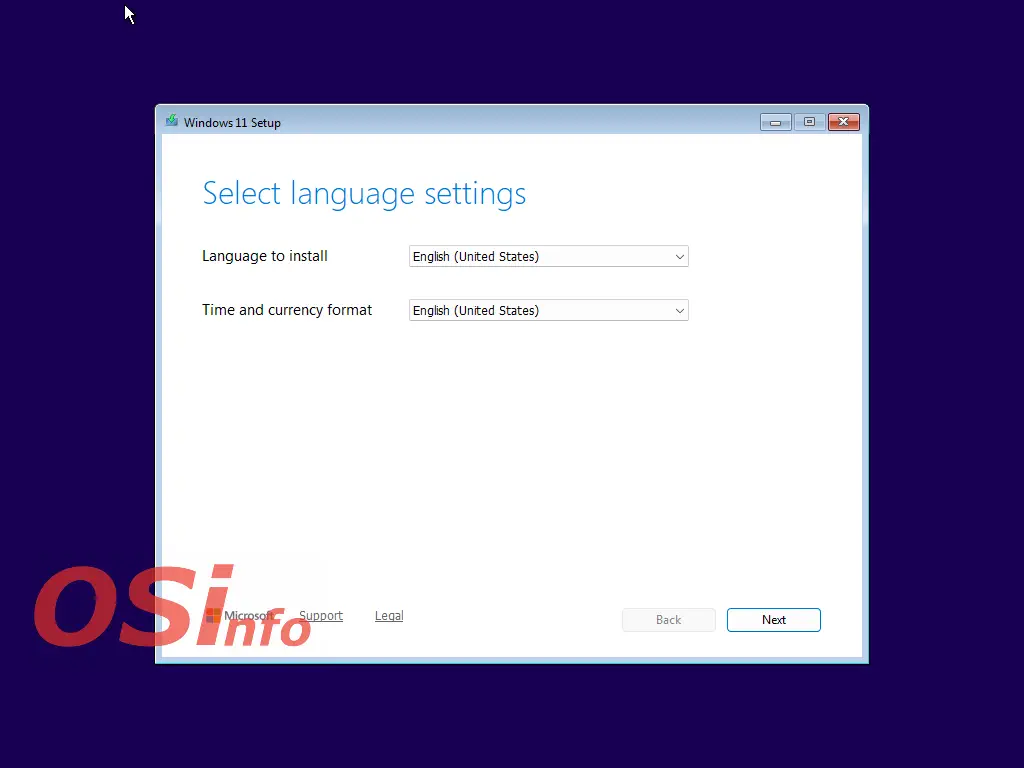The width and height of the screenshot is (1024, 768).
Task: Click the Microsoft wordmark text
Action: click(x=248, y=616)
